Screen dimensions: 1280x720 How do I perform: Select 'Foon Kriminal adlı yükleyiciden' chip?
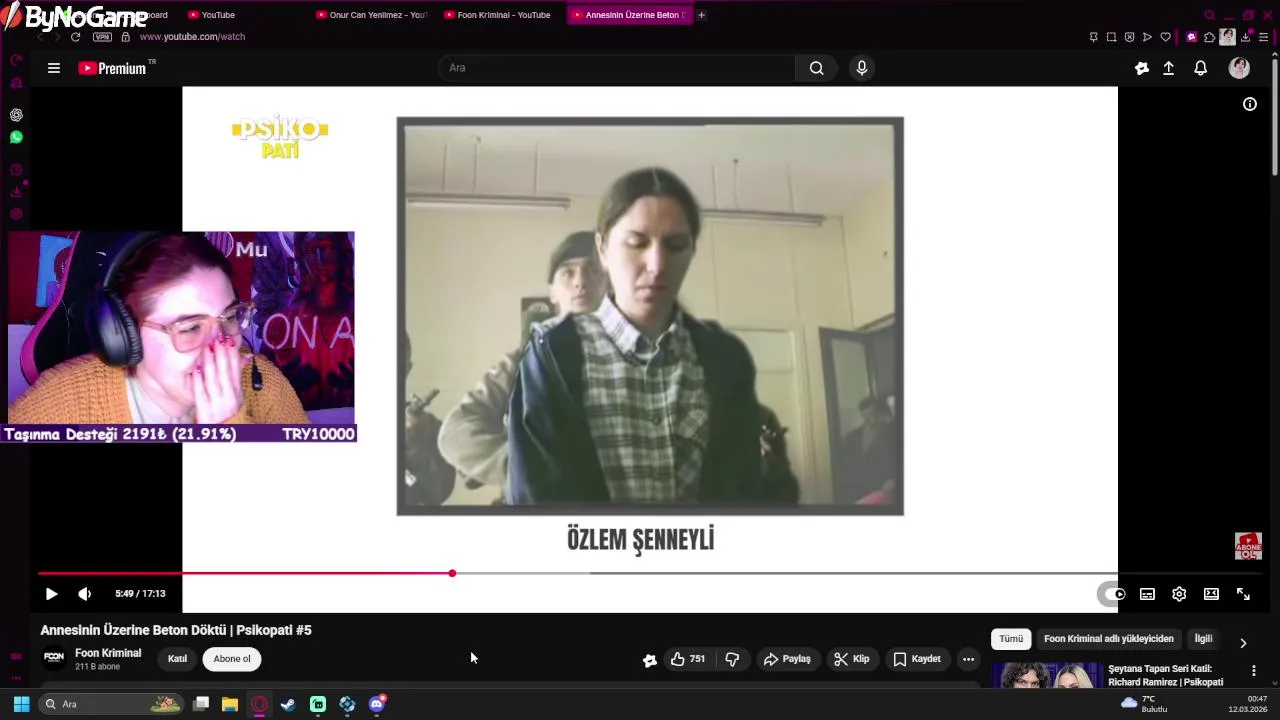tap(1109, 639)
